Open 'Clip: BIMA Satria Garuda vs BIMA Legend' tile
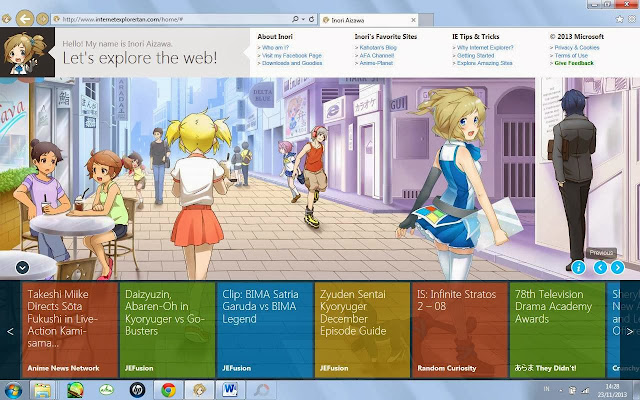The width and height of the screenshot is (640, 400). tap(264, 330)
